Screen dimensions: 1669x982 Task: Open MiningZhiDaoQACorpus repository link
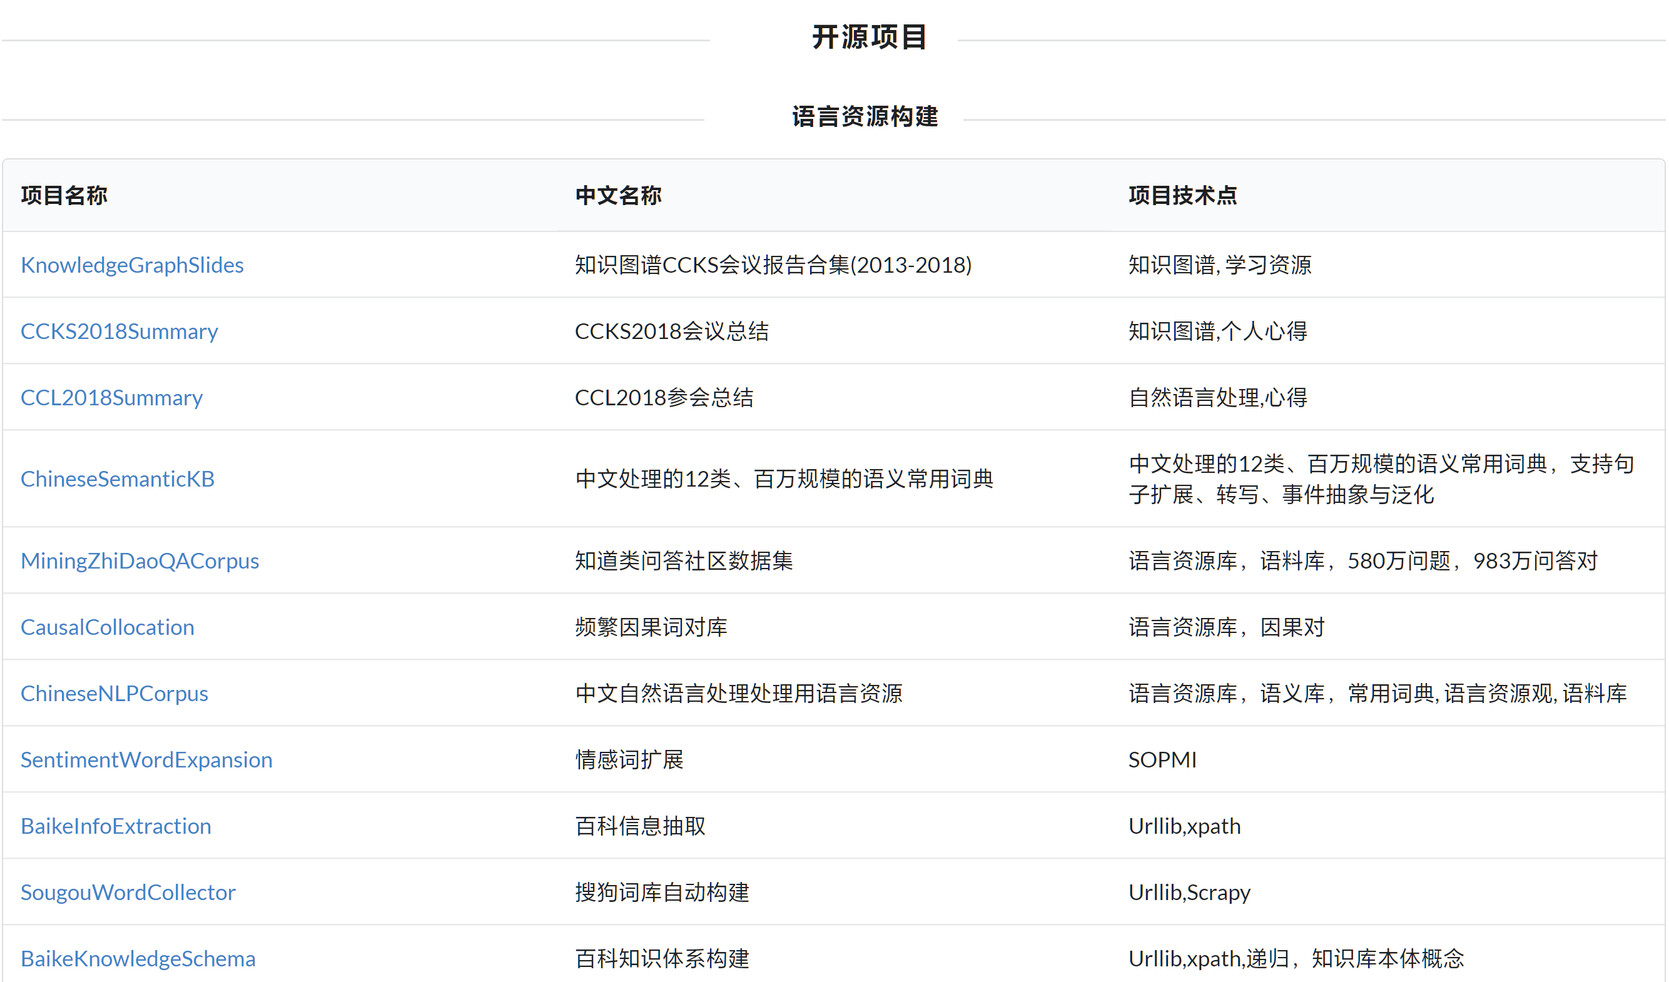[139, 561]
